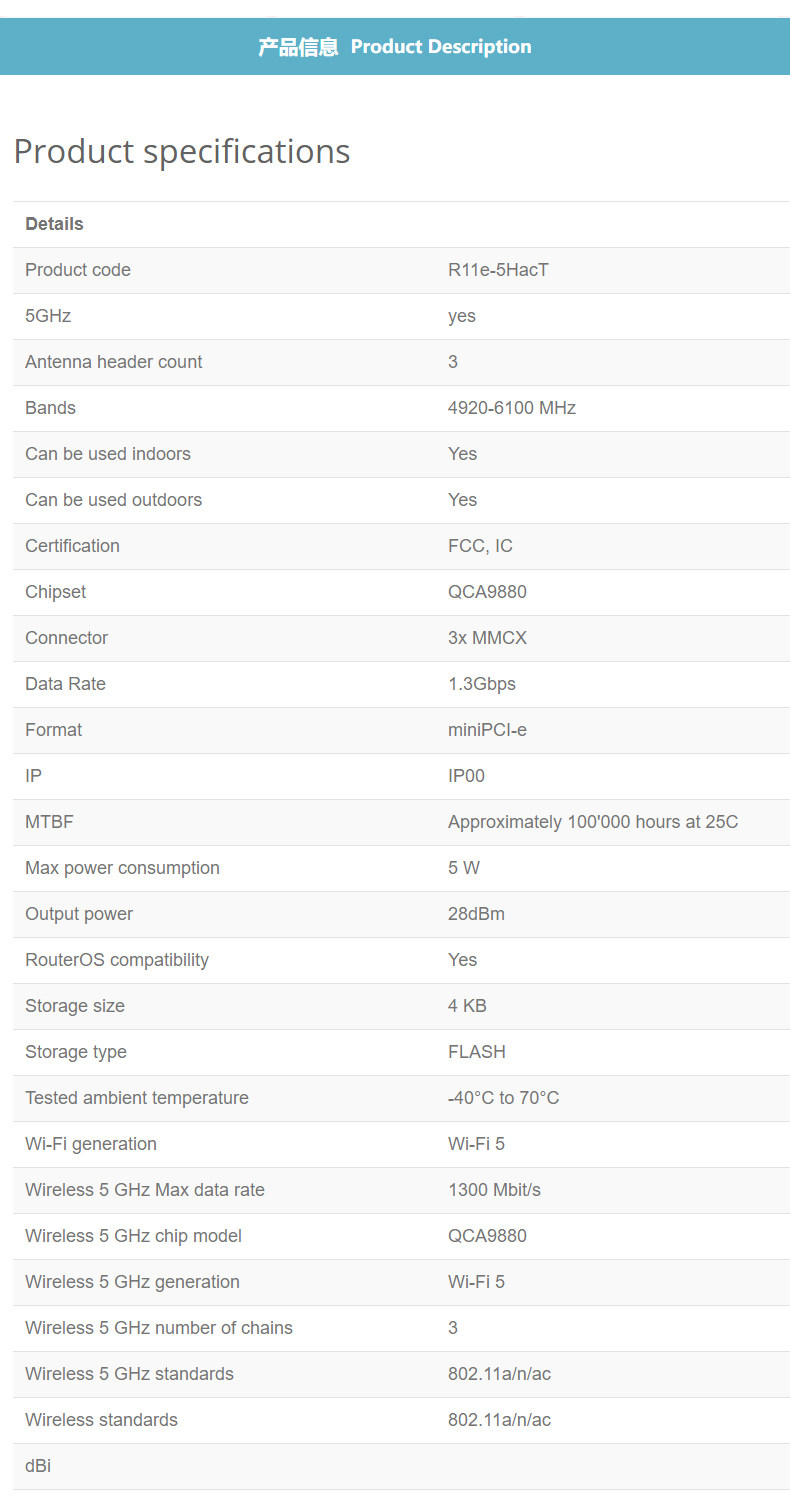790x1503 pixels.
Task: Click the RouterOS compatibility label
Action: coord(117,960)
